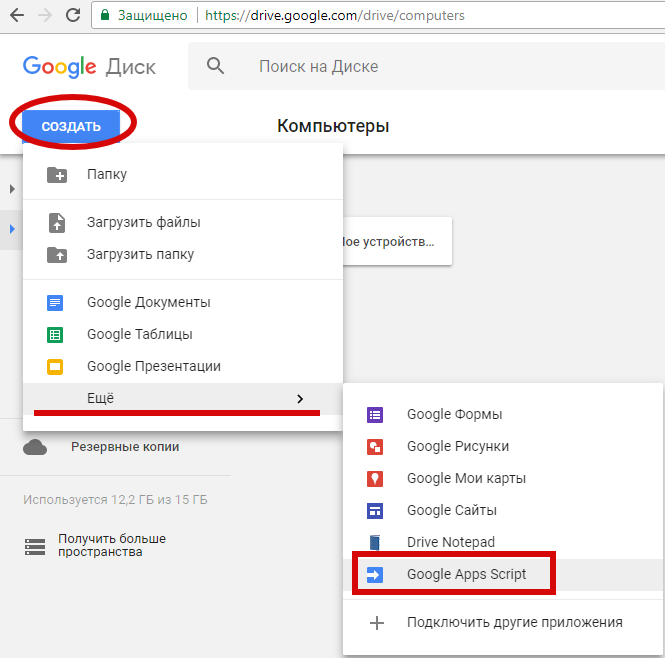Click the Google Sites icon
The width and height of the screenshot is (665, 658).
point(375,510)
